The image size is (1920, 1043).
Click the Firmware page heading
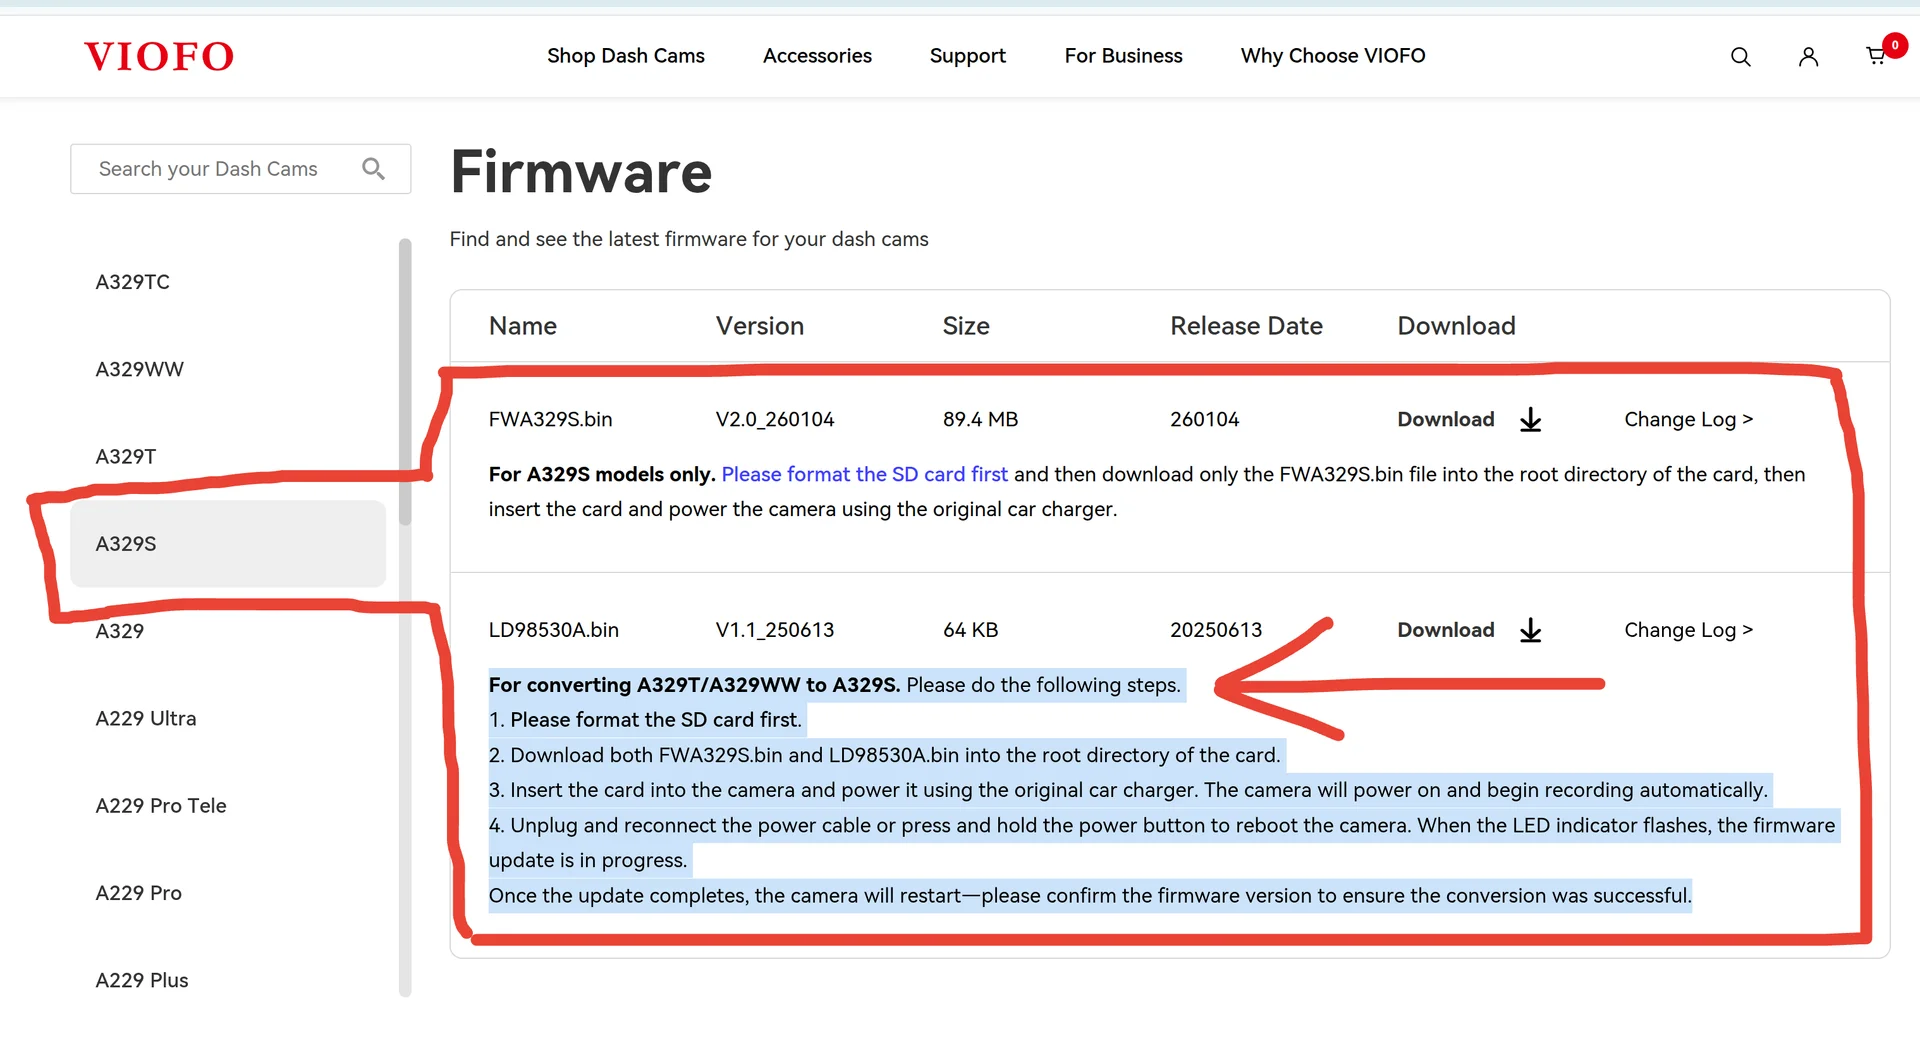[581, 172]
